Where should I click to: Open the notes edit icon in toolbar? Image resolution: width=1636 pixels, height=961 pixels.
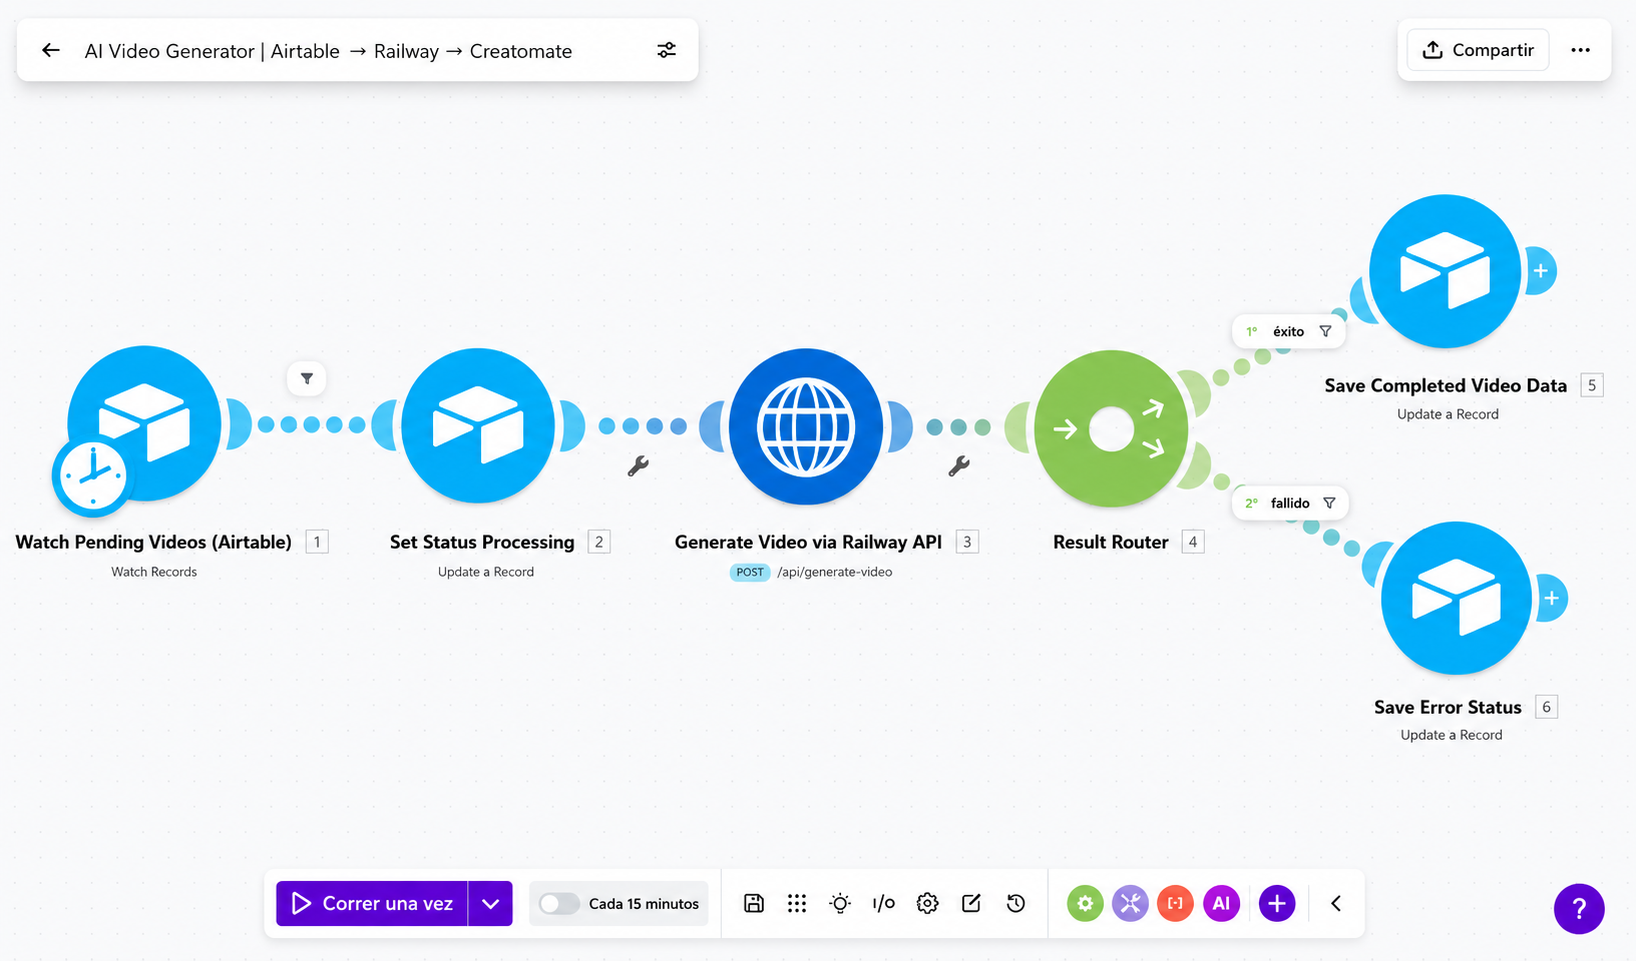pos(971,903)
